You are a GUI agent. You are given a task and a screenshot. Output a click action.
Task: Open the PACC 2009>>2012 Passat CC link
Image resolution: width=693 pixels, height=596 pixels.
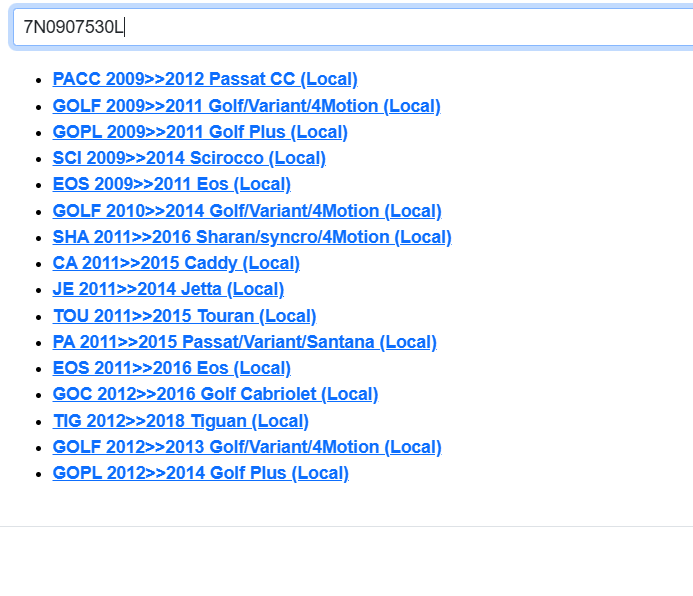coord(205,79)
